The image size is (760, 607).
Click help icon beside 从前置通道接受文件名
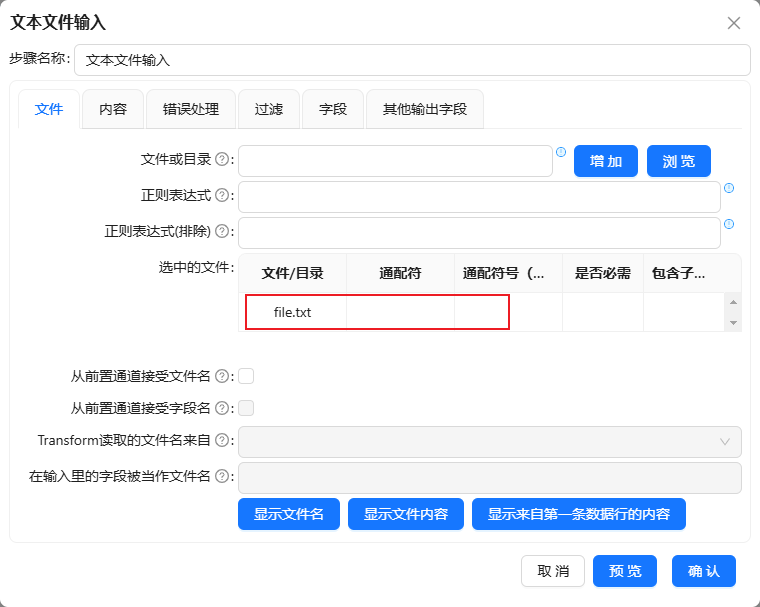pos(222,376)
